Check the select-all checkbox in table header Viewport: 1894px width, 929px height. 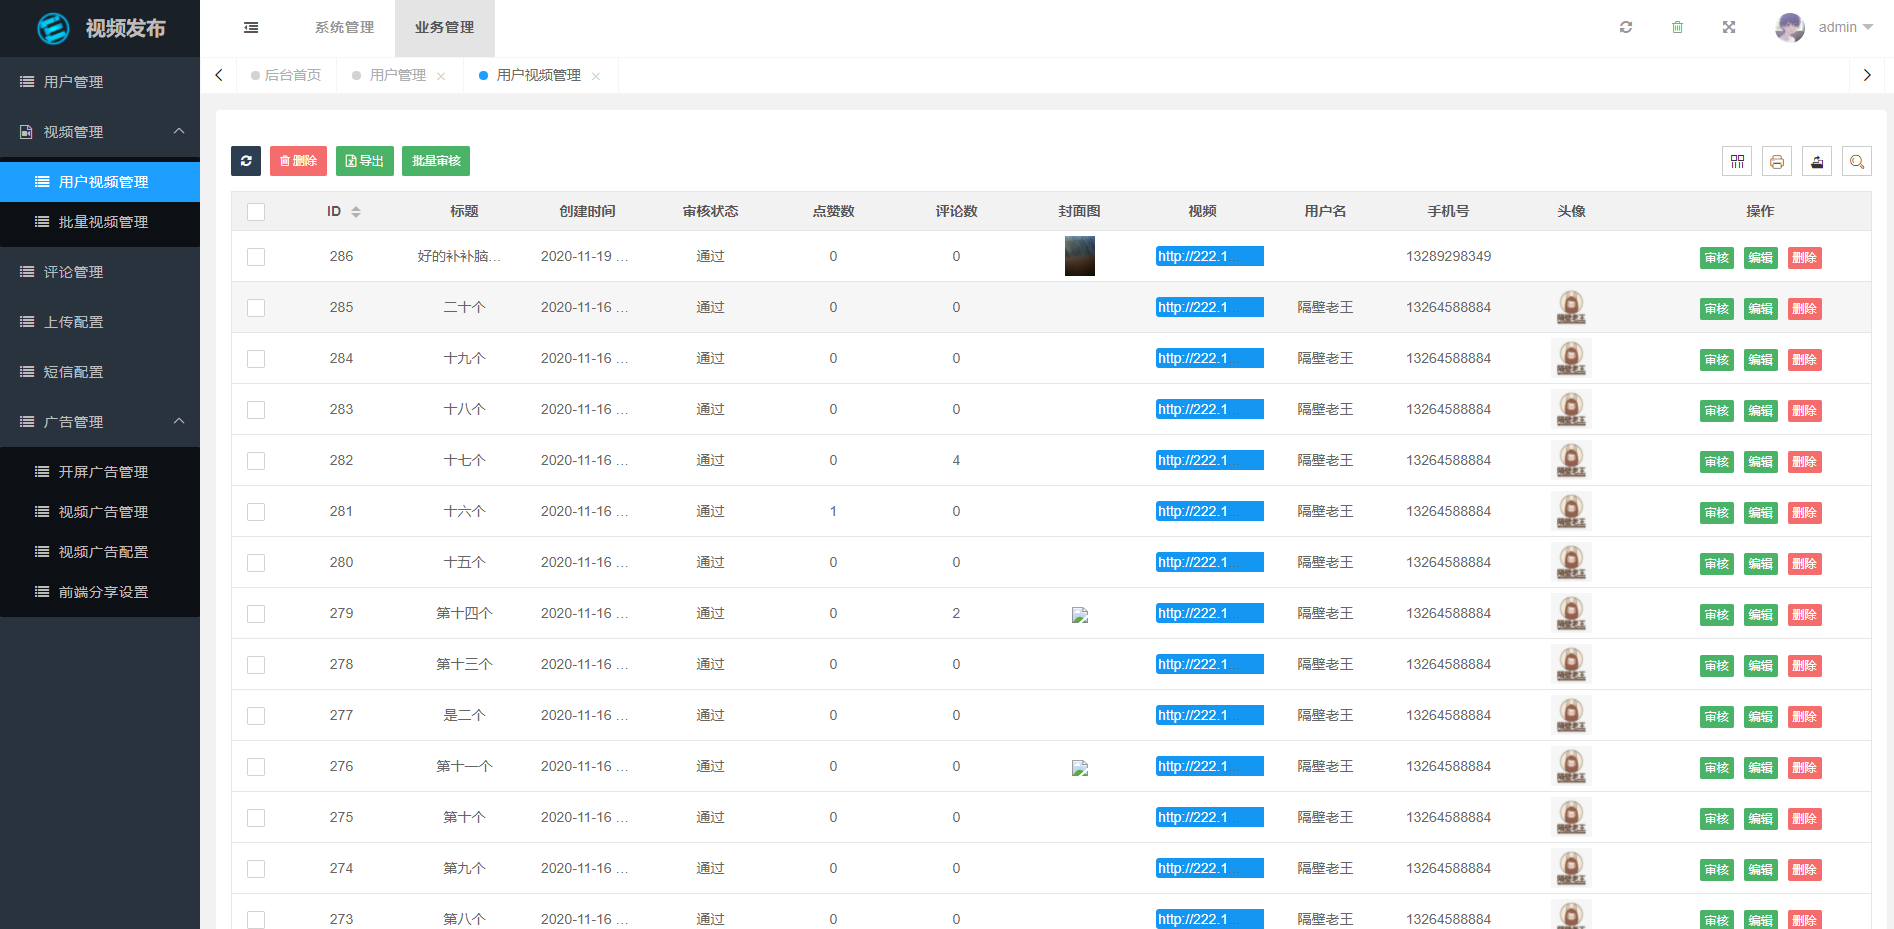pos(256,211)
